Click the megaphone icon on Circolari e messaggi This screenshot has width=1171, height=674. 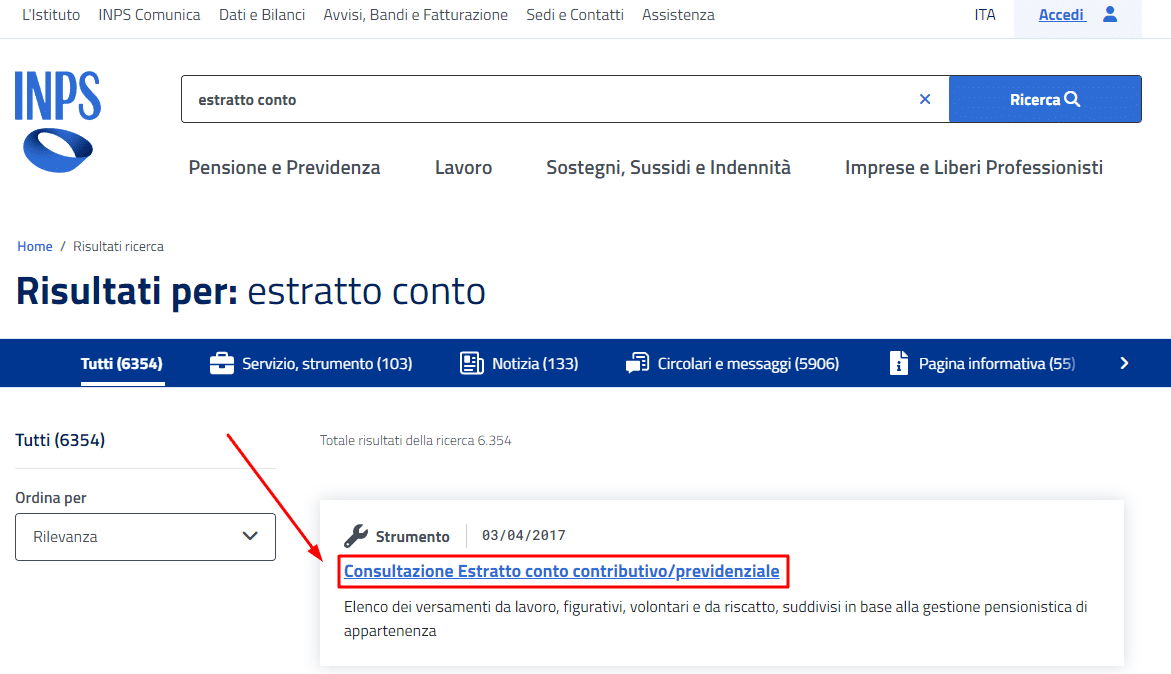pyautogui.click(x=637, y=363)
